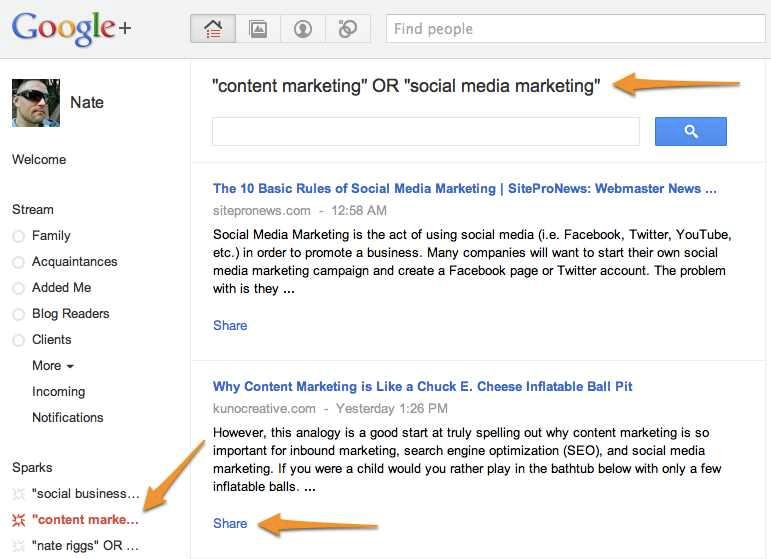Open the Home stream icon
This screenshot has height=559, width=771.
click(213, 29)
